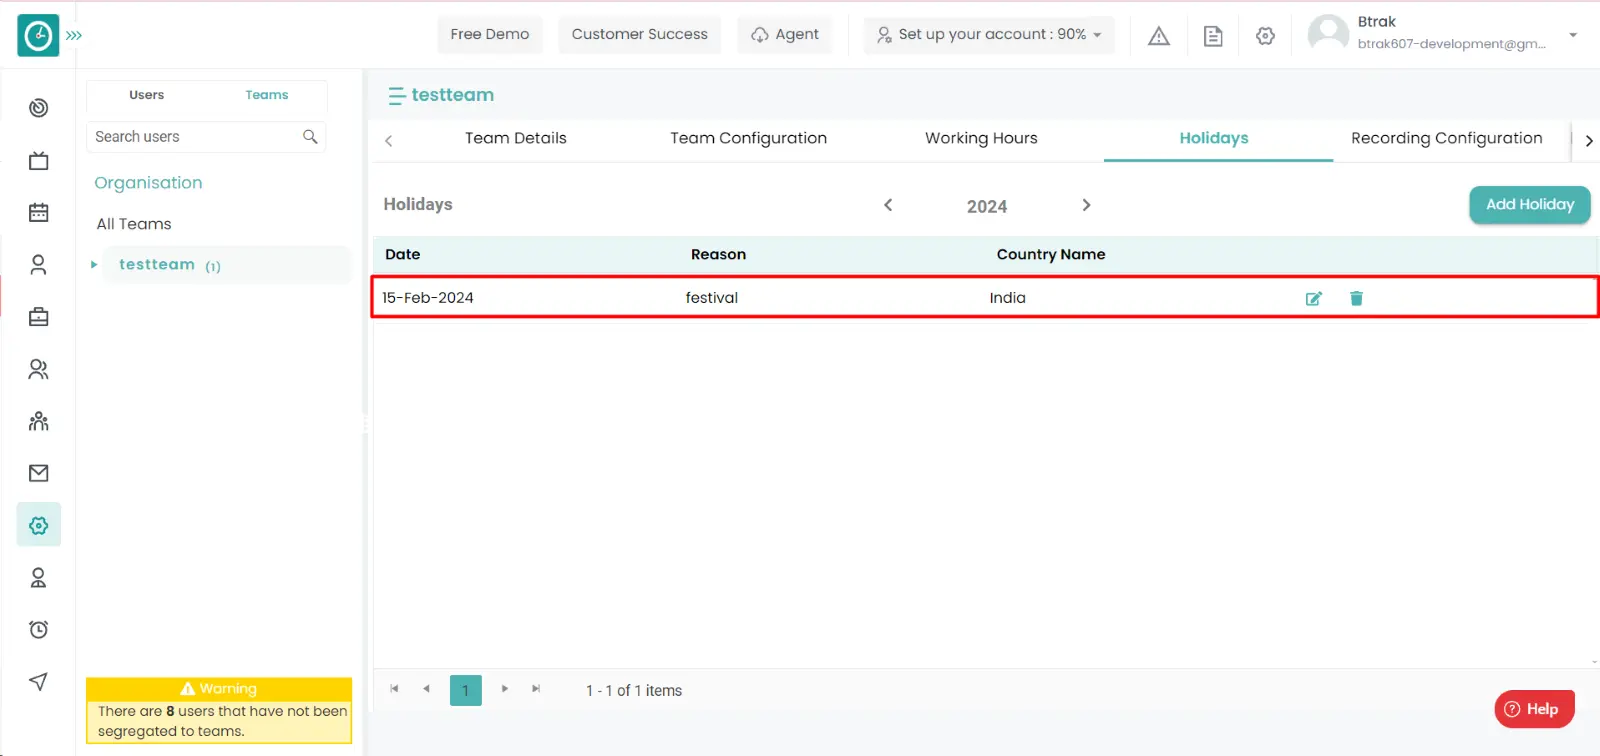This screenshot has width=1600, height=756.
Task: Open the mail envelope sidebar icon
Action: pos(39,473)
